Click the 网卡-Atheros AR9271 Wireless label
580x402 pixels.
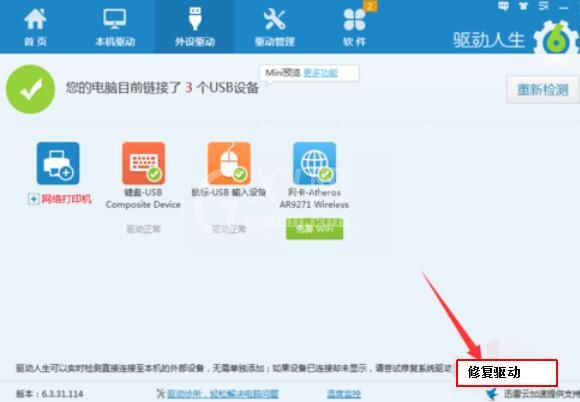[x=314, y=198]
